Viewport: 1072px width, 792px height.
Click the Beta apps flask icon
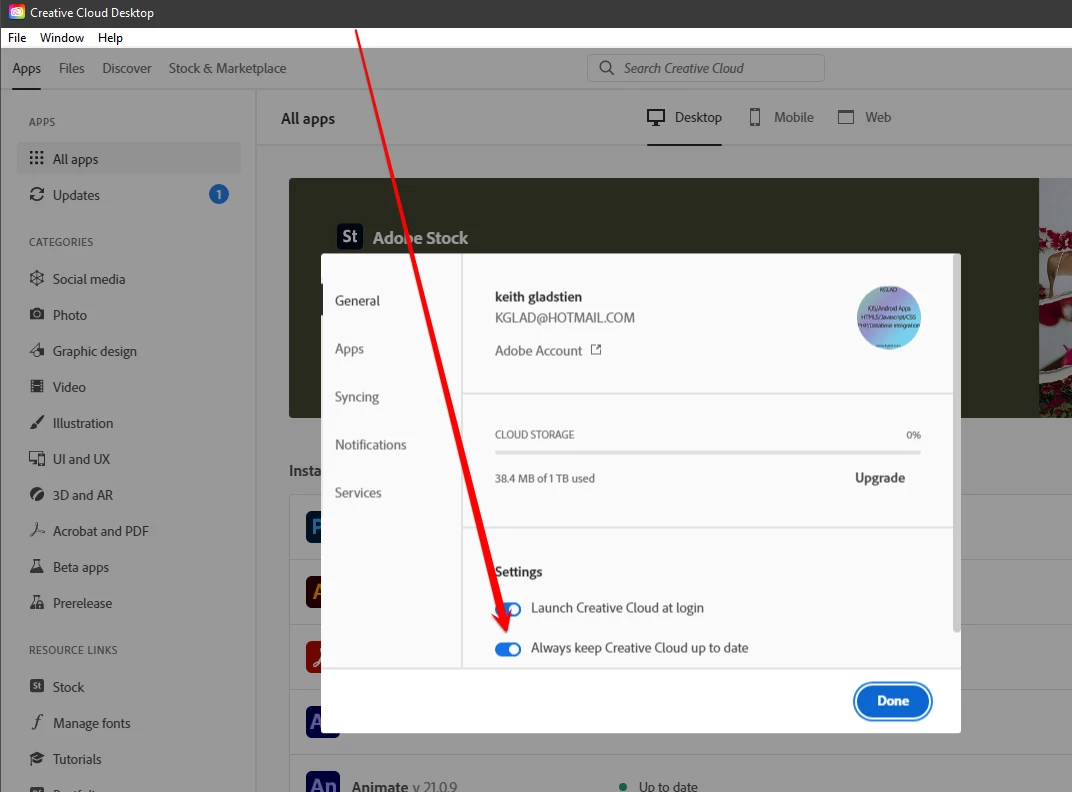37,566
